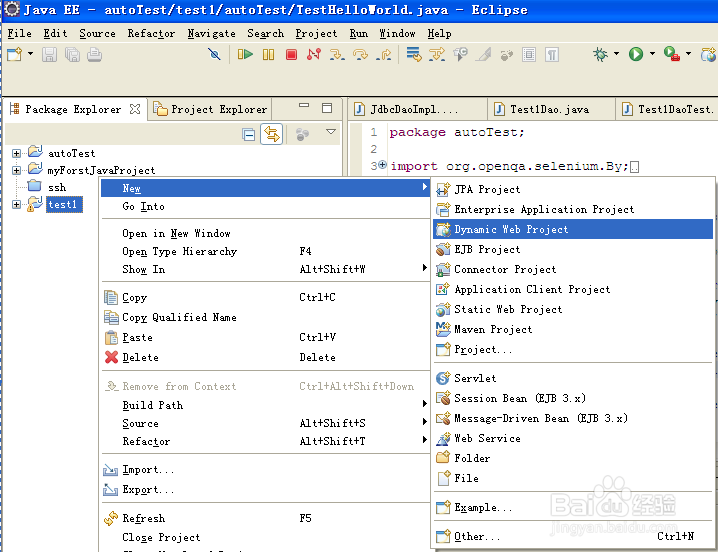Click Close Project in context menu
718x552 pixels.
point(265,537)
